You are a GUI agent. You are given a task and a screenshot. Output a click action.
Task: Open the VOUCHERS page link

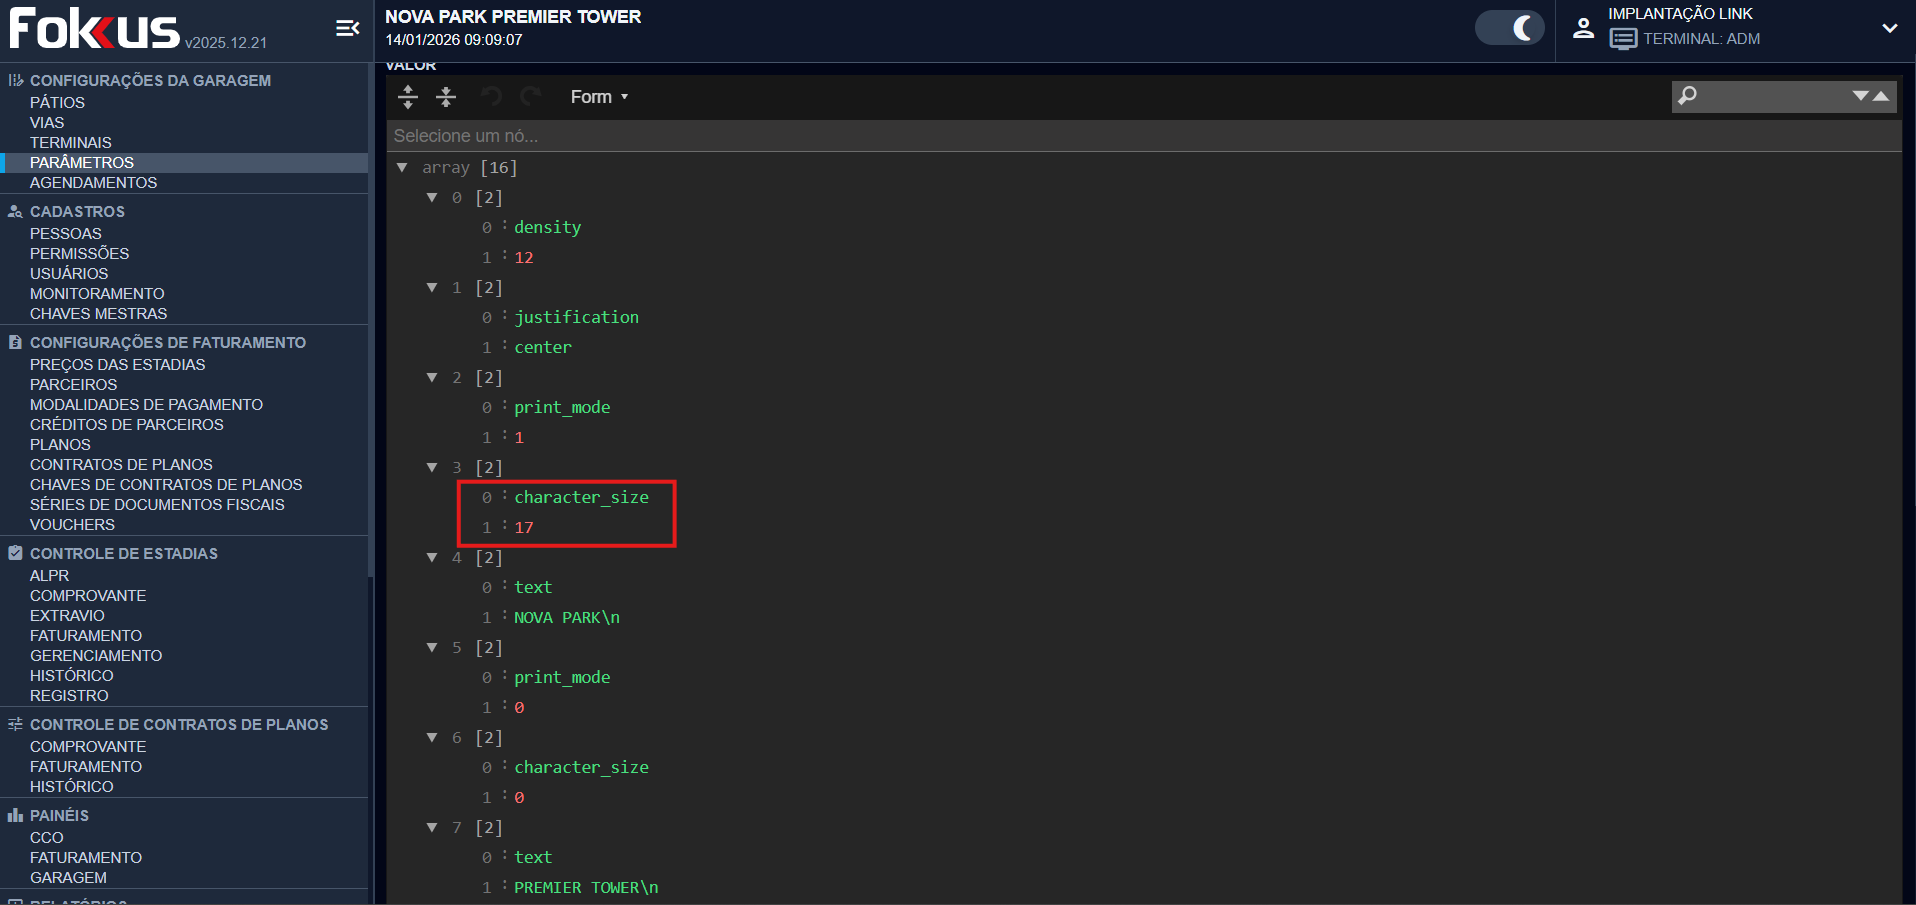pos(72,525)
